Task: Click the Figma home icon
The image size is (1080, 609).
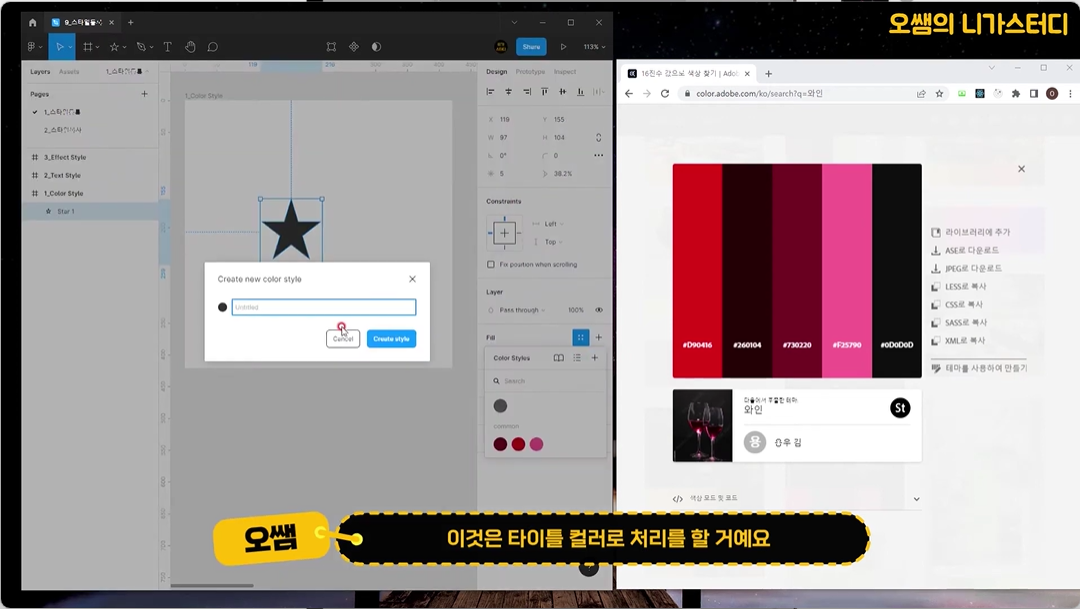Action: click(32, 23)
